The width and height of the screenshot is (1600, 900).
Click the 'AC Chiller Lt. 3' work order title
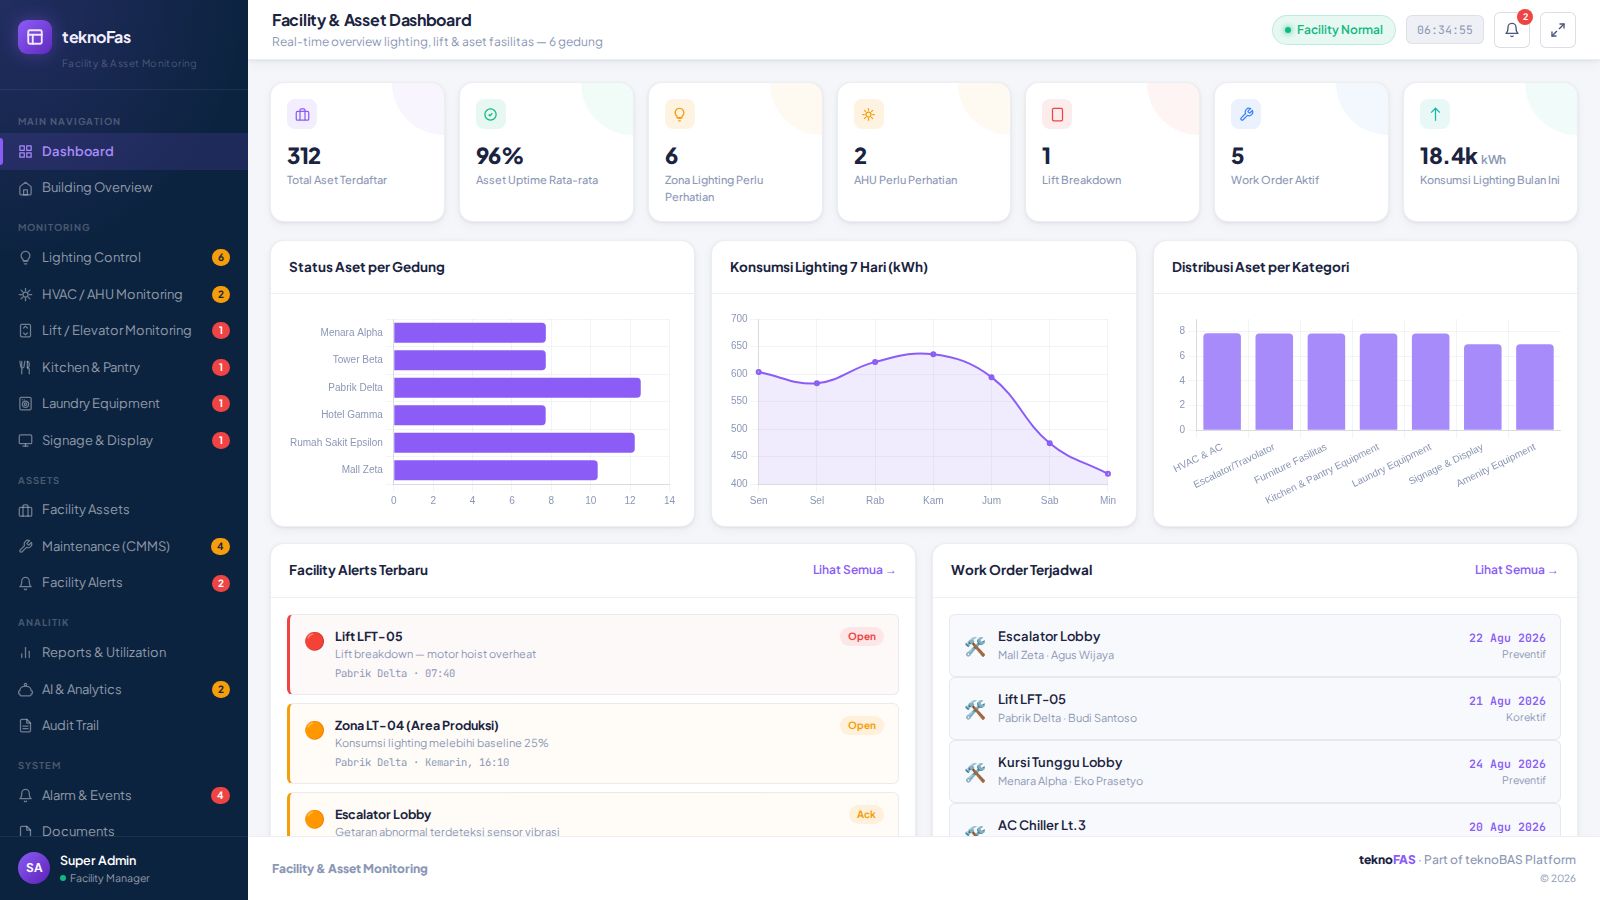point(1042,826)
